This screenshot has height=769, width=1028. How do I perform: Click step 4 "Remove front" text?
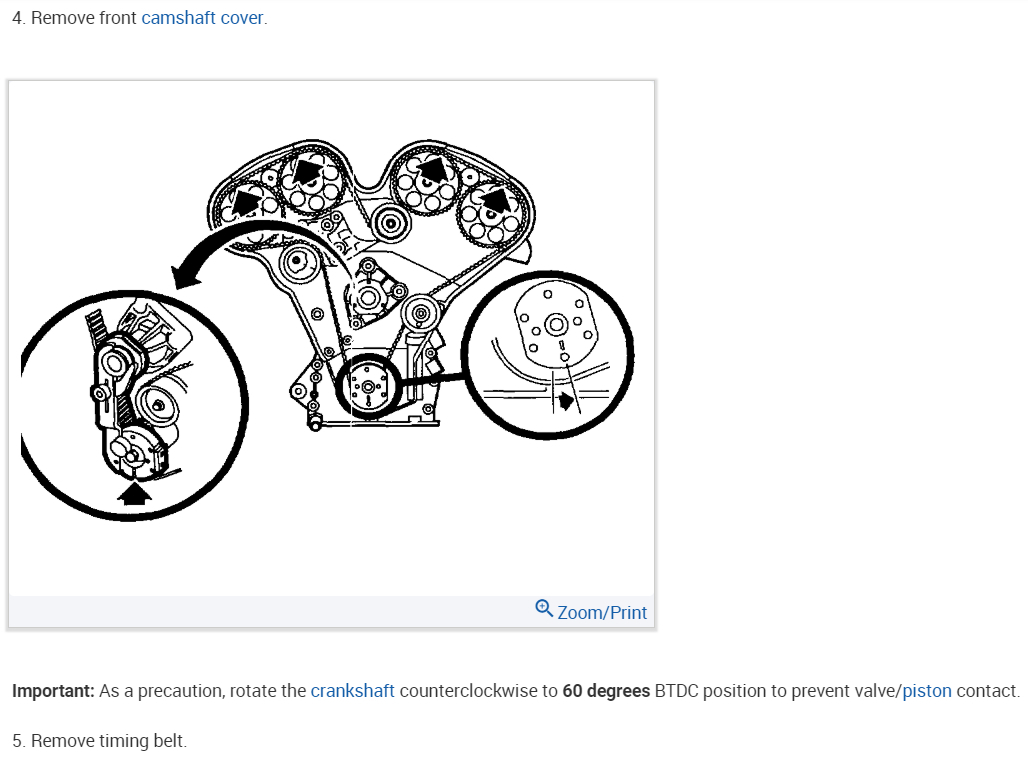point(83,18)
